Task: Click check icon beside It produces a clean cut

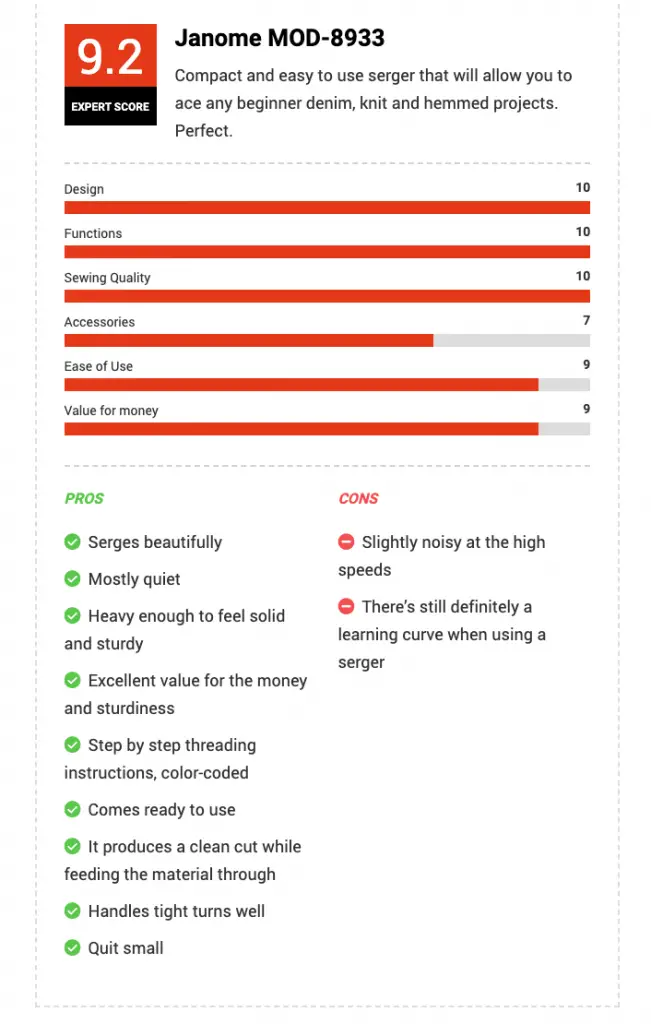Action: pyautogui.click(x=72, y=846)
